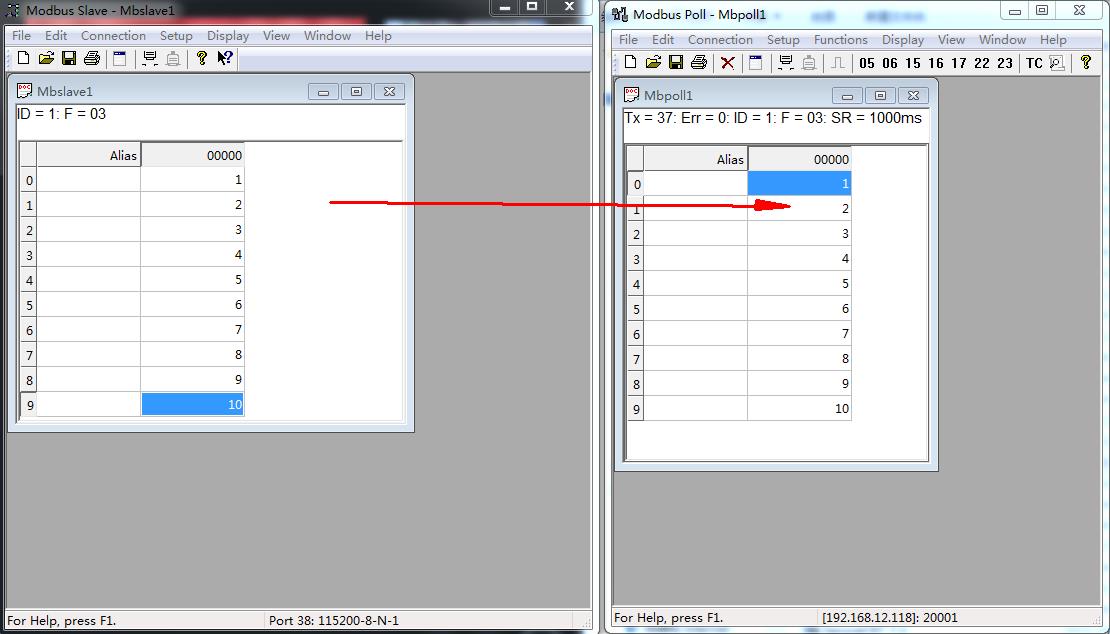The height and width of the screenshot is (634, 1110).
Task: Click the Open folder icon in Modbus Poll toolbar
Action: 653,63
